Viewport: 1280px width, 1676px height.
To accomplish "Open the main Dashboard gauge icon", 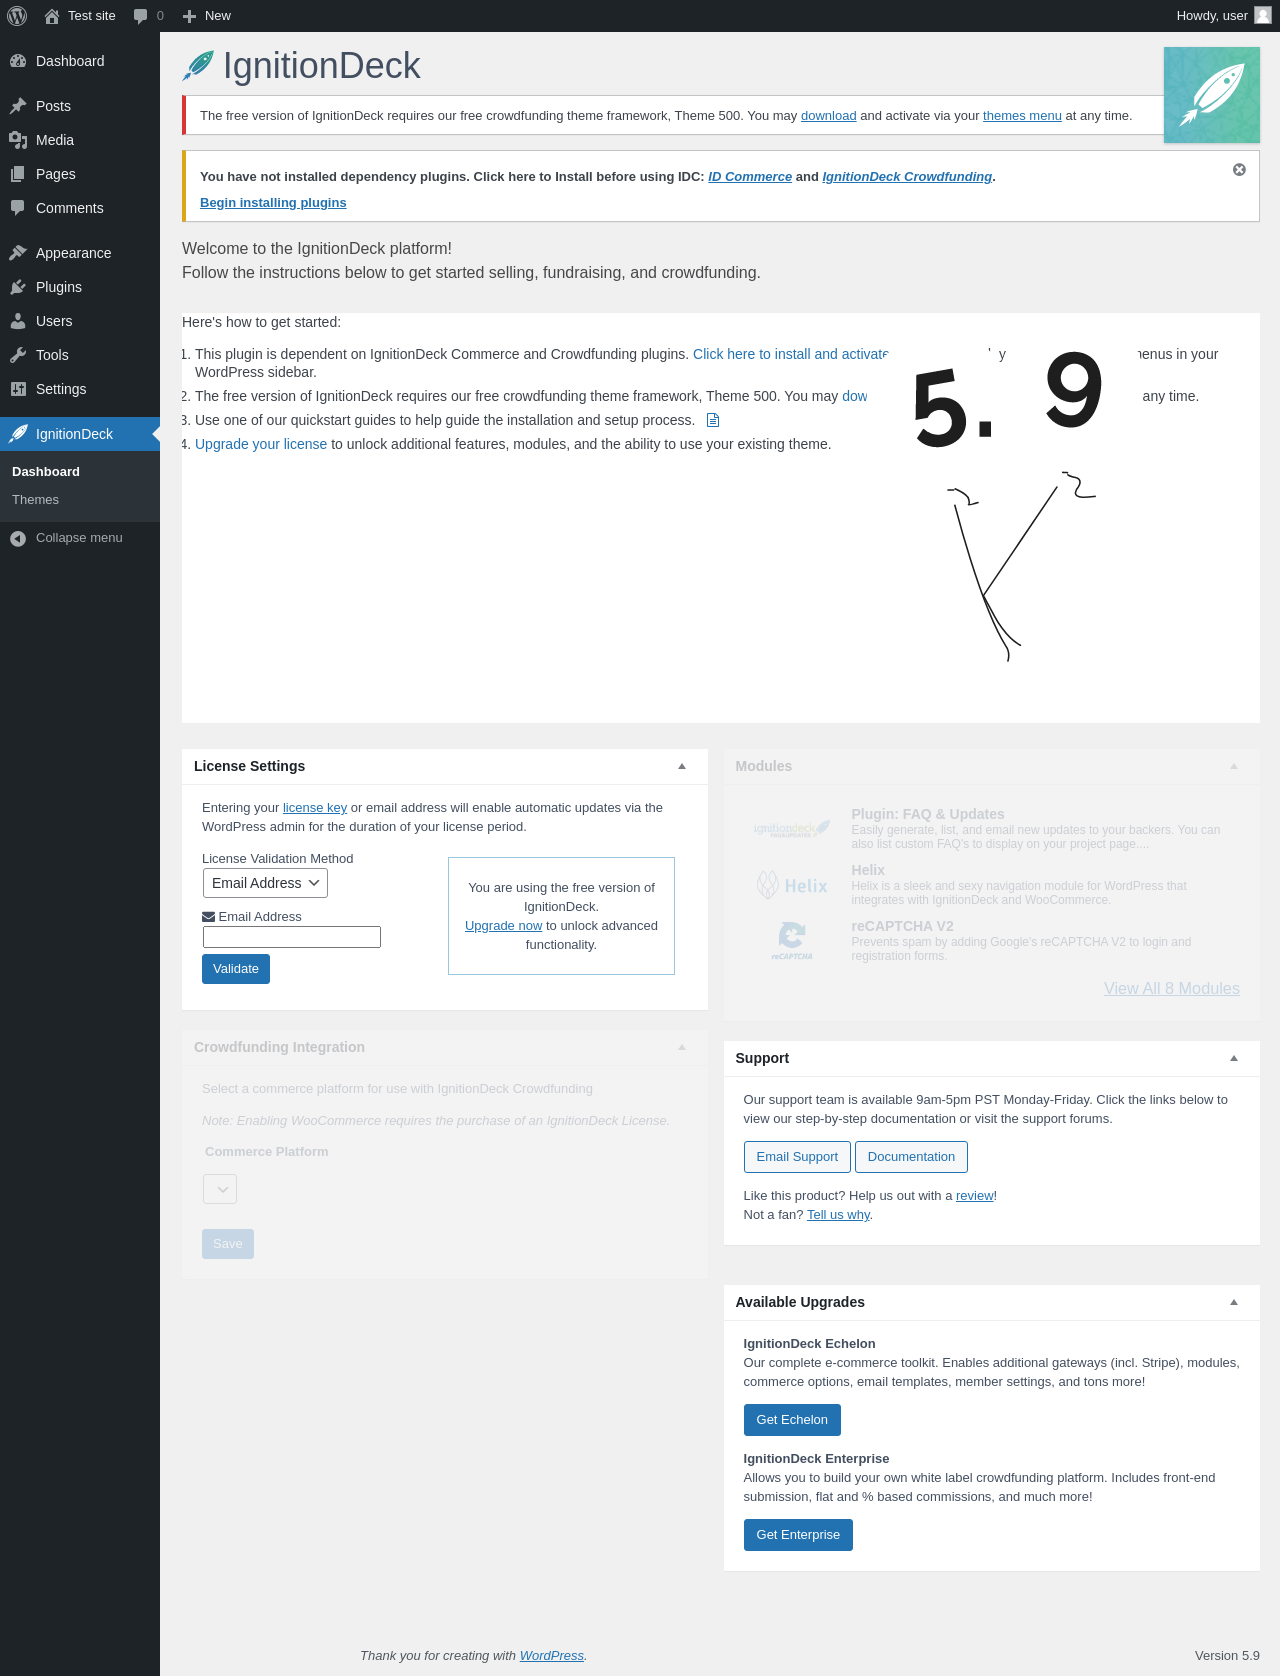I will (x=18, y=61).
